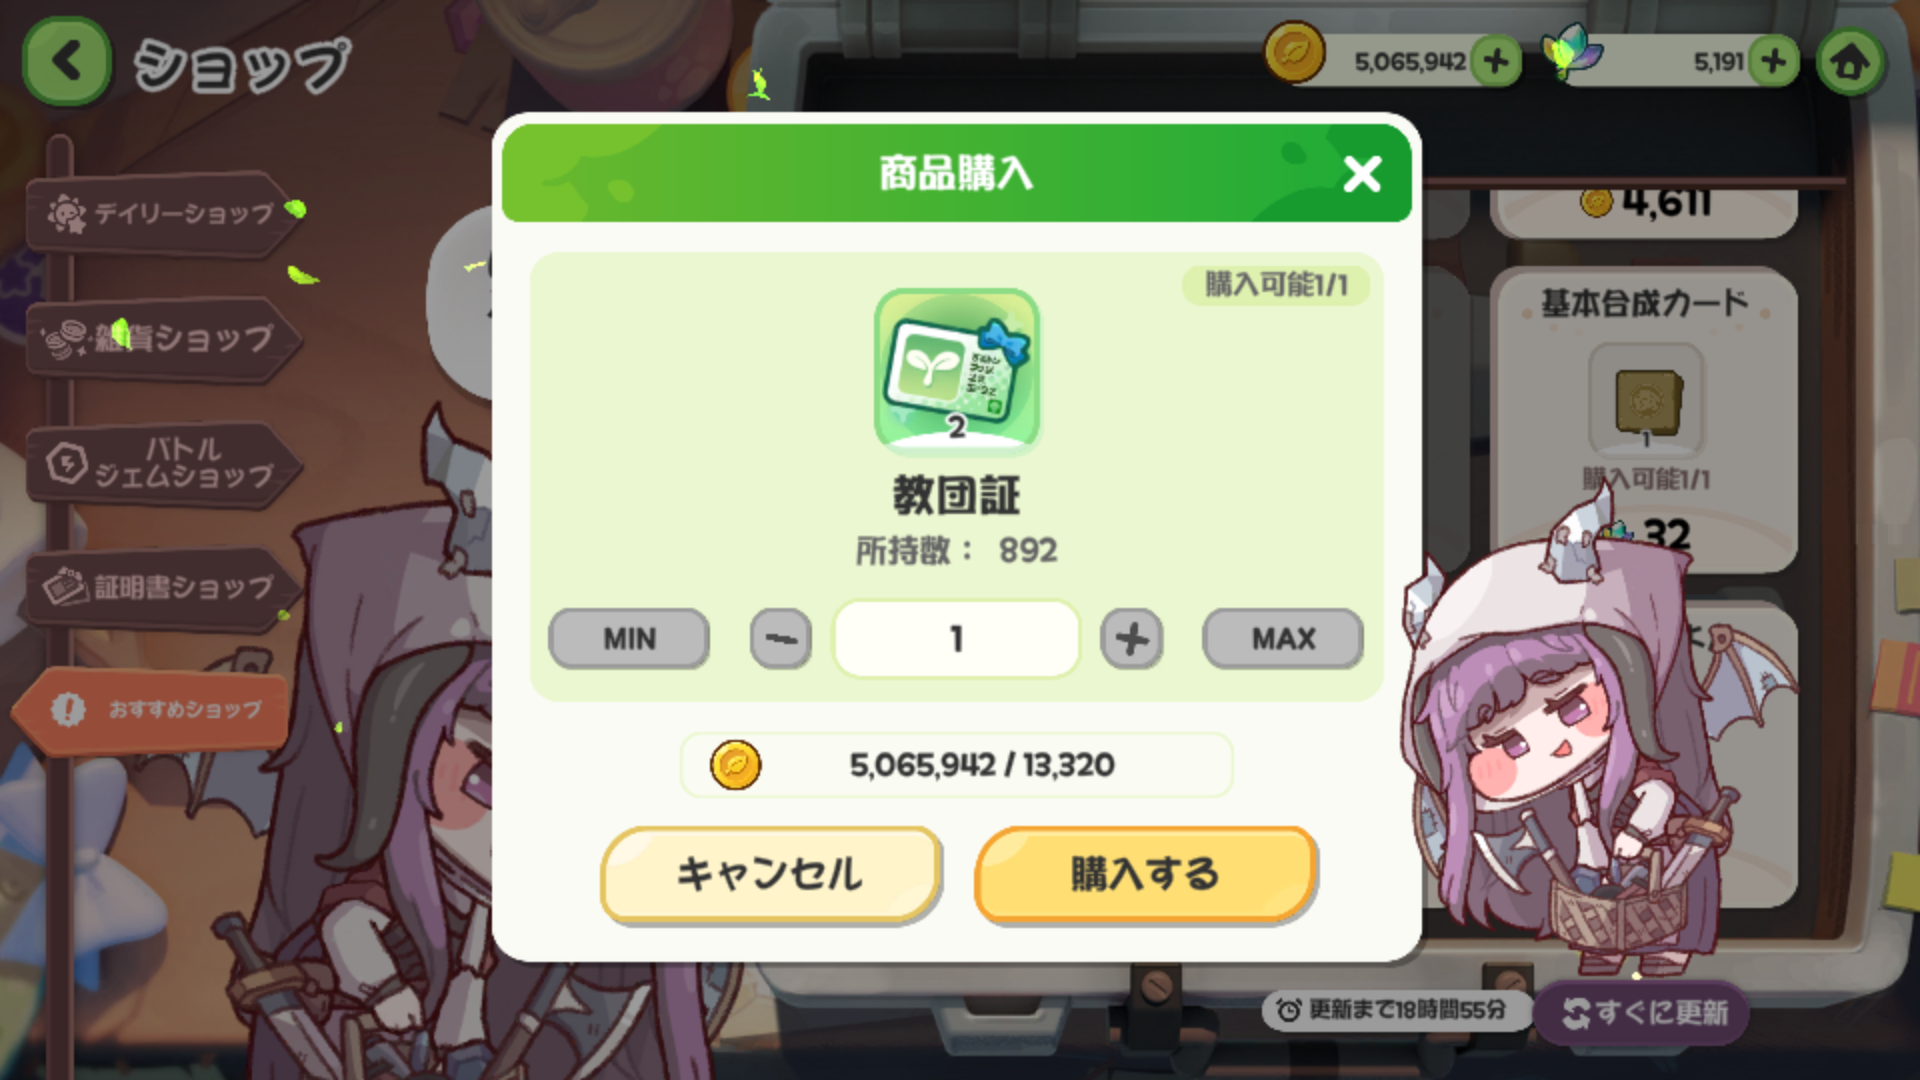Viewport: 1920px width, 1080px height.
Task: Add gold coins with the plus icon
Action: coord(1496,62)
